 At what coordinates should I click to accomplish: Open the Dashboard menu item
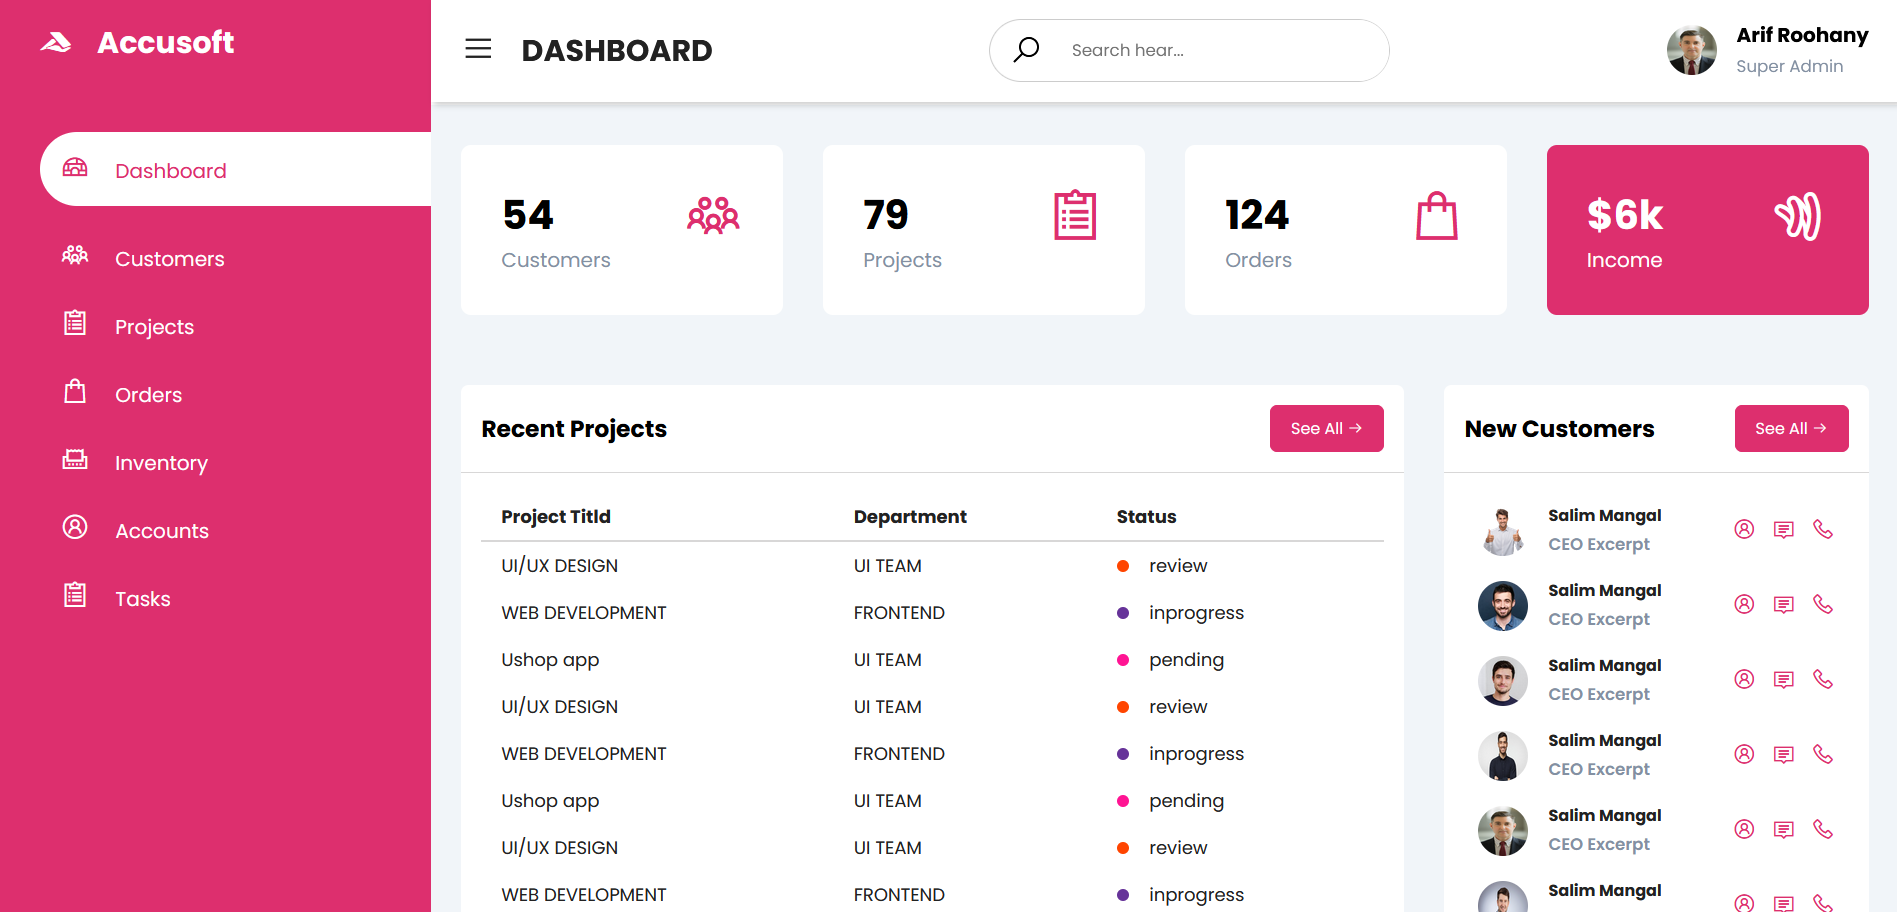236,170
